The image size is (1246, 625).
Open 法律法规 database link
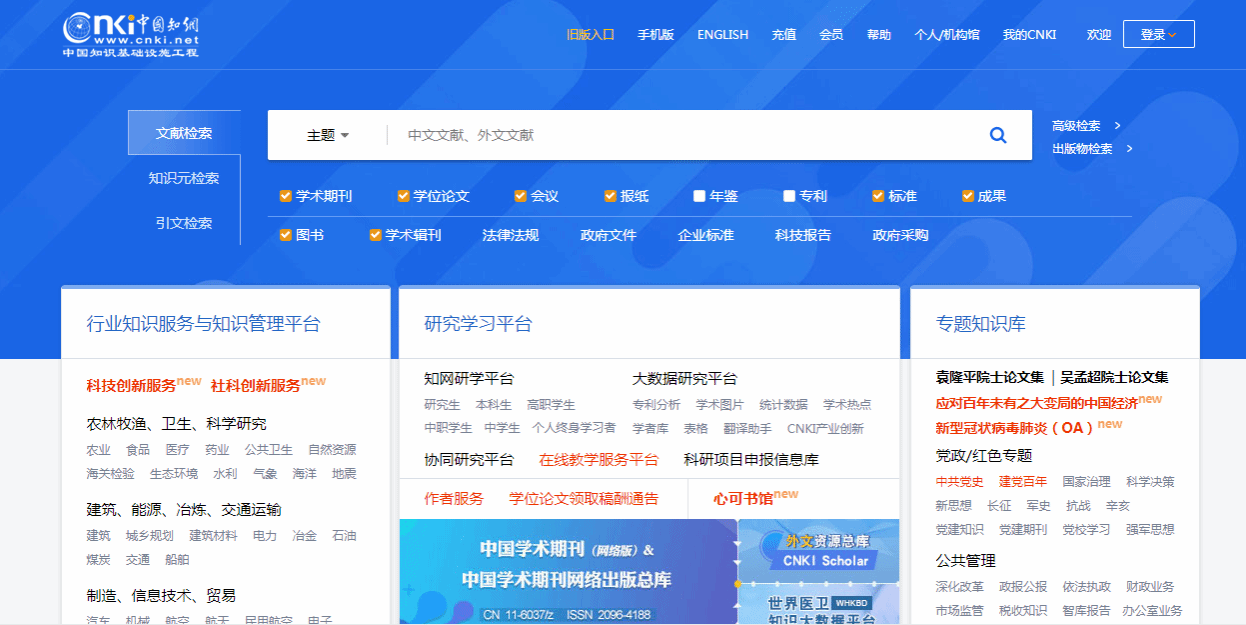(x=510, y=235)
